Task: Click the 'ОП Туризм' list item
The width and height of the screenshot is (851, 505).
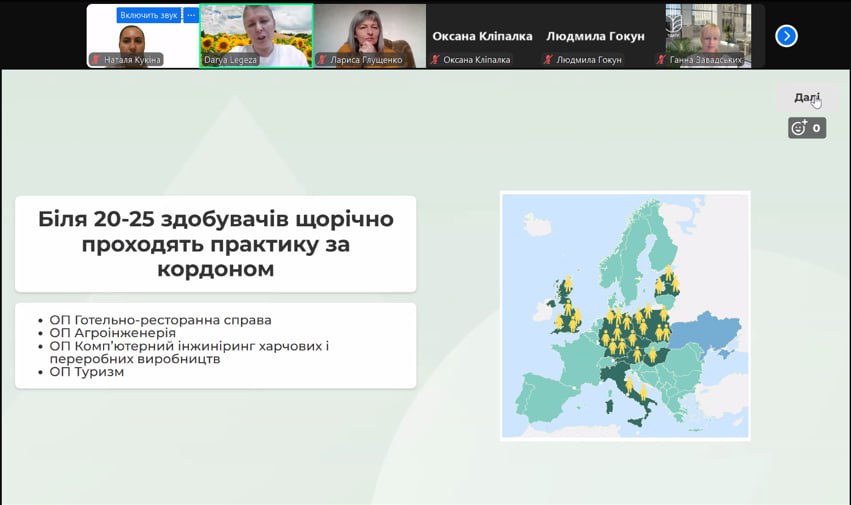Action: (87, 371)
